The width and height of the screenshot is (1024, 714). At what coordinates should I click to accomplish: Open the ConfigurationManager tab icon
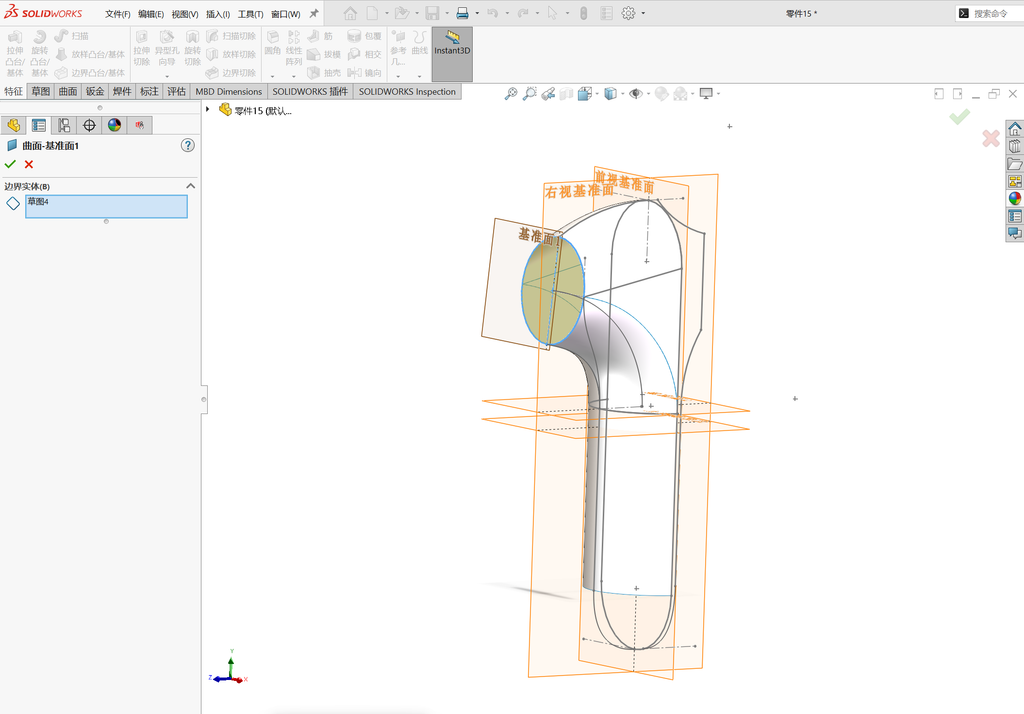coord(64,125)
